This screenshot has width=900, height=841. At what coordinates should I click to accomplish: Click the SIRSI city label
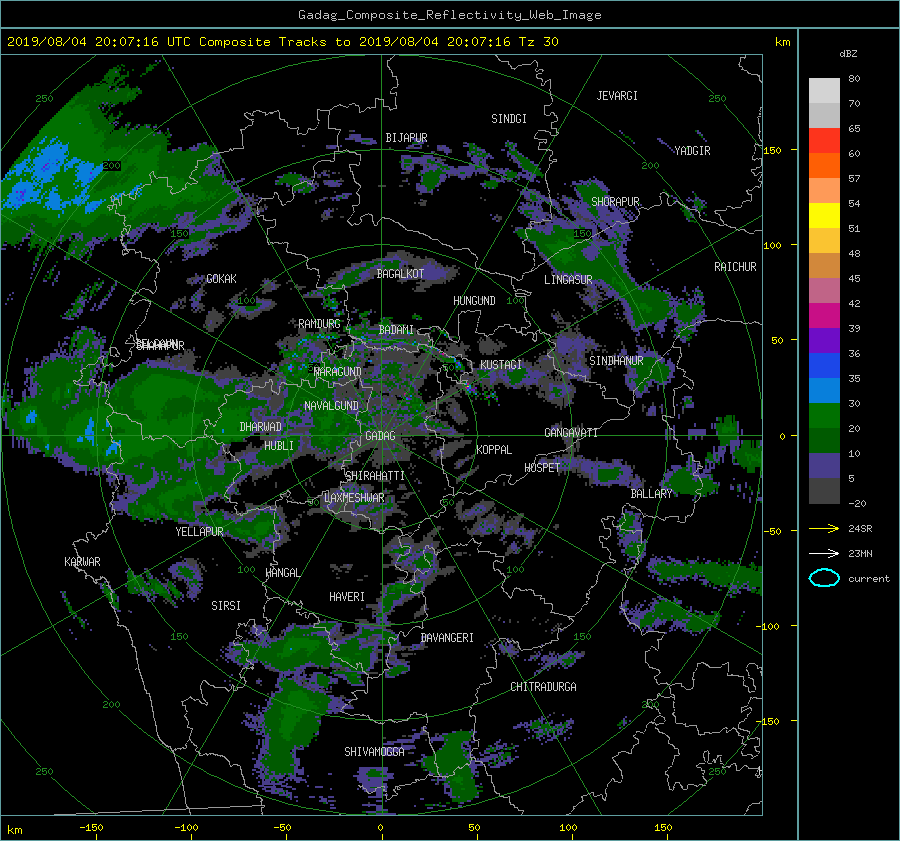[x=226, y=606]
